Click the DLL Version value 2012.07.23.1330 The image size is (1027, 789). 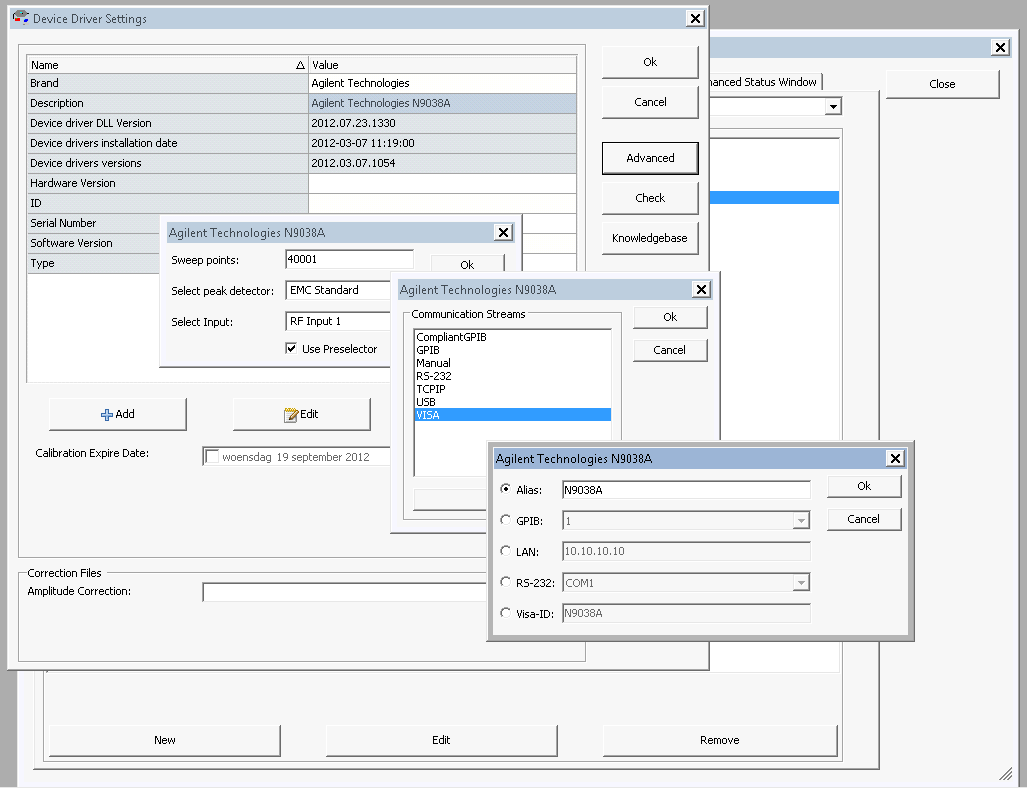point(443,123)
